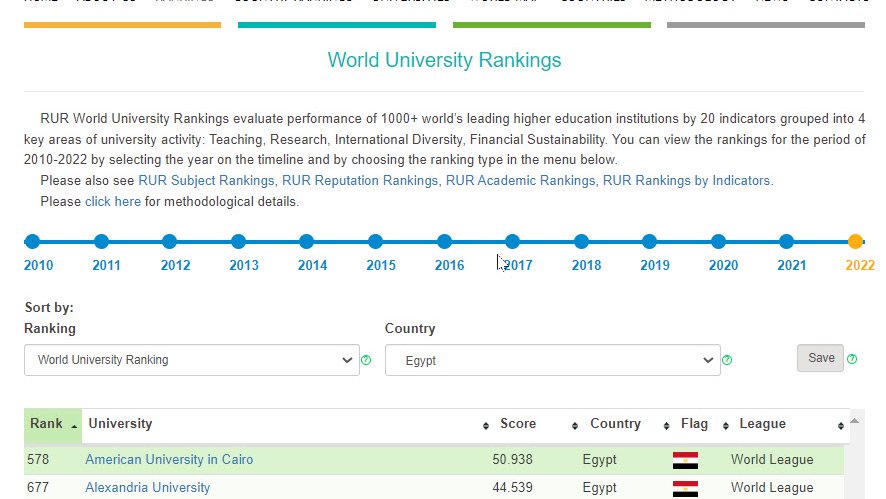The width and height of the screenshot is (886, 499).
Task: Select year 2013 on the timeline
Action: [x=238, y=242]
